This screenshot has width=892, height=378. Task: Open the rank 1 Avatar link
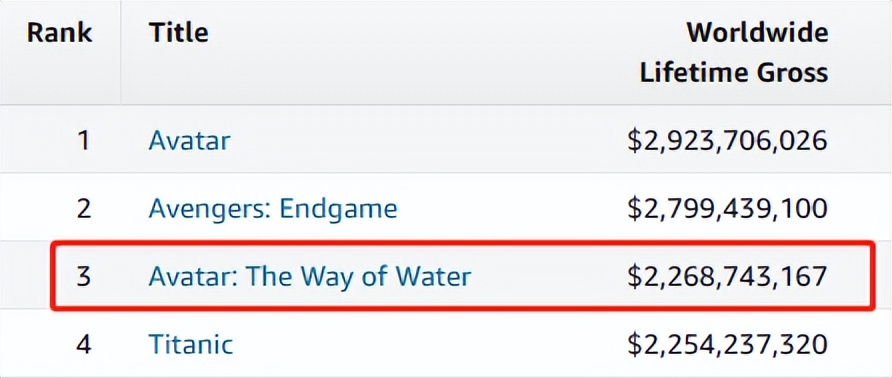point(189,140)
